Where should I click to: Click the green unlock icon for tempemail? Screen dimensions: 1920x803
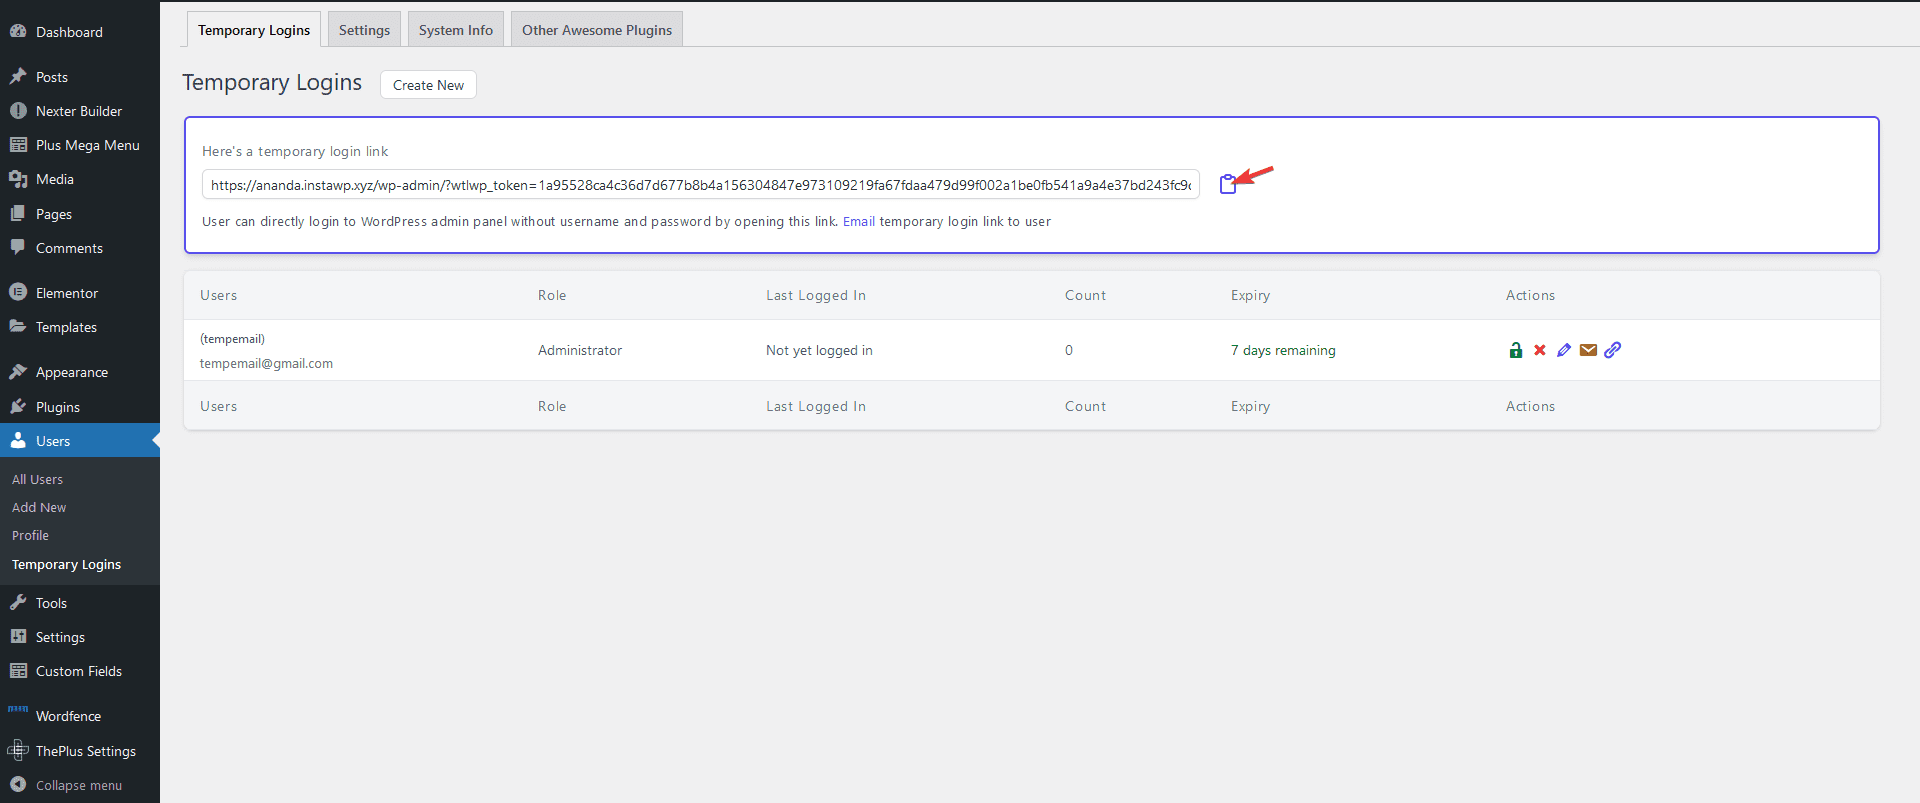pos(1515,350)
